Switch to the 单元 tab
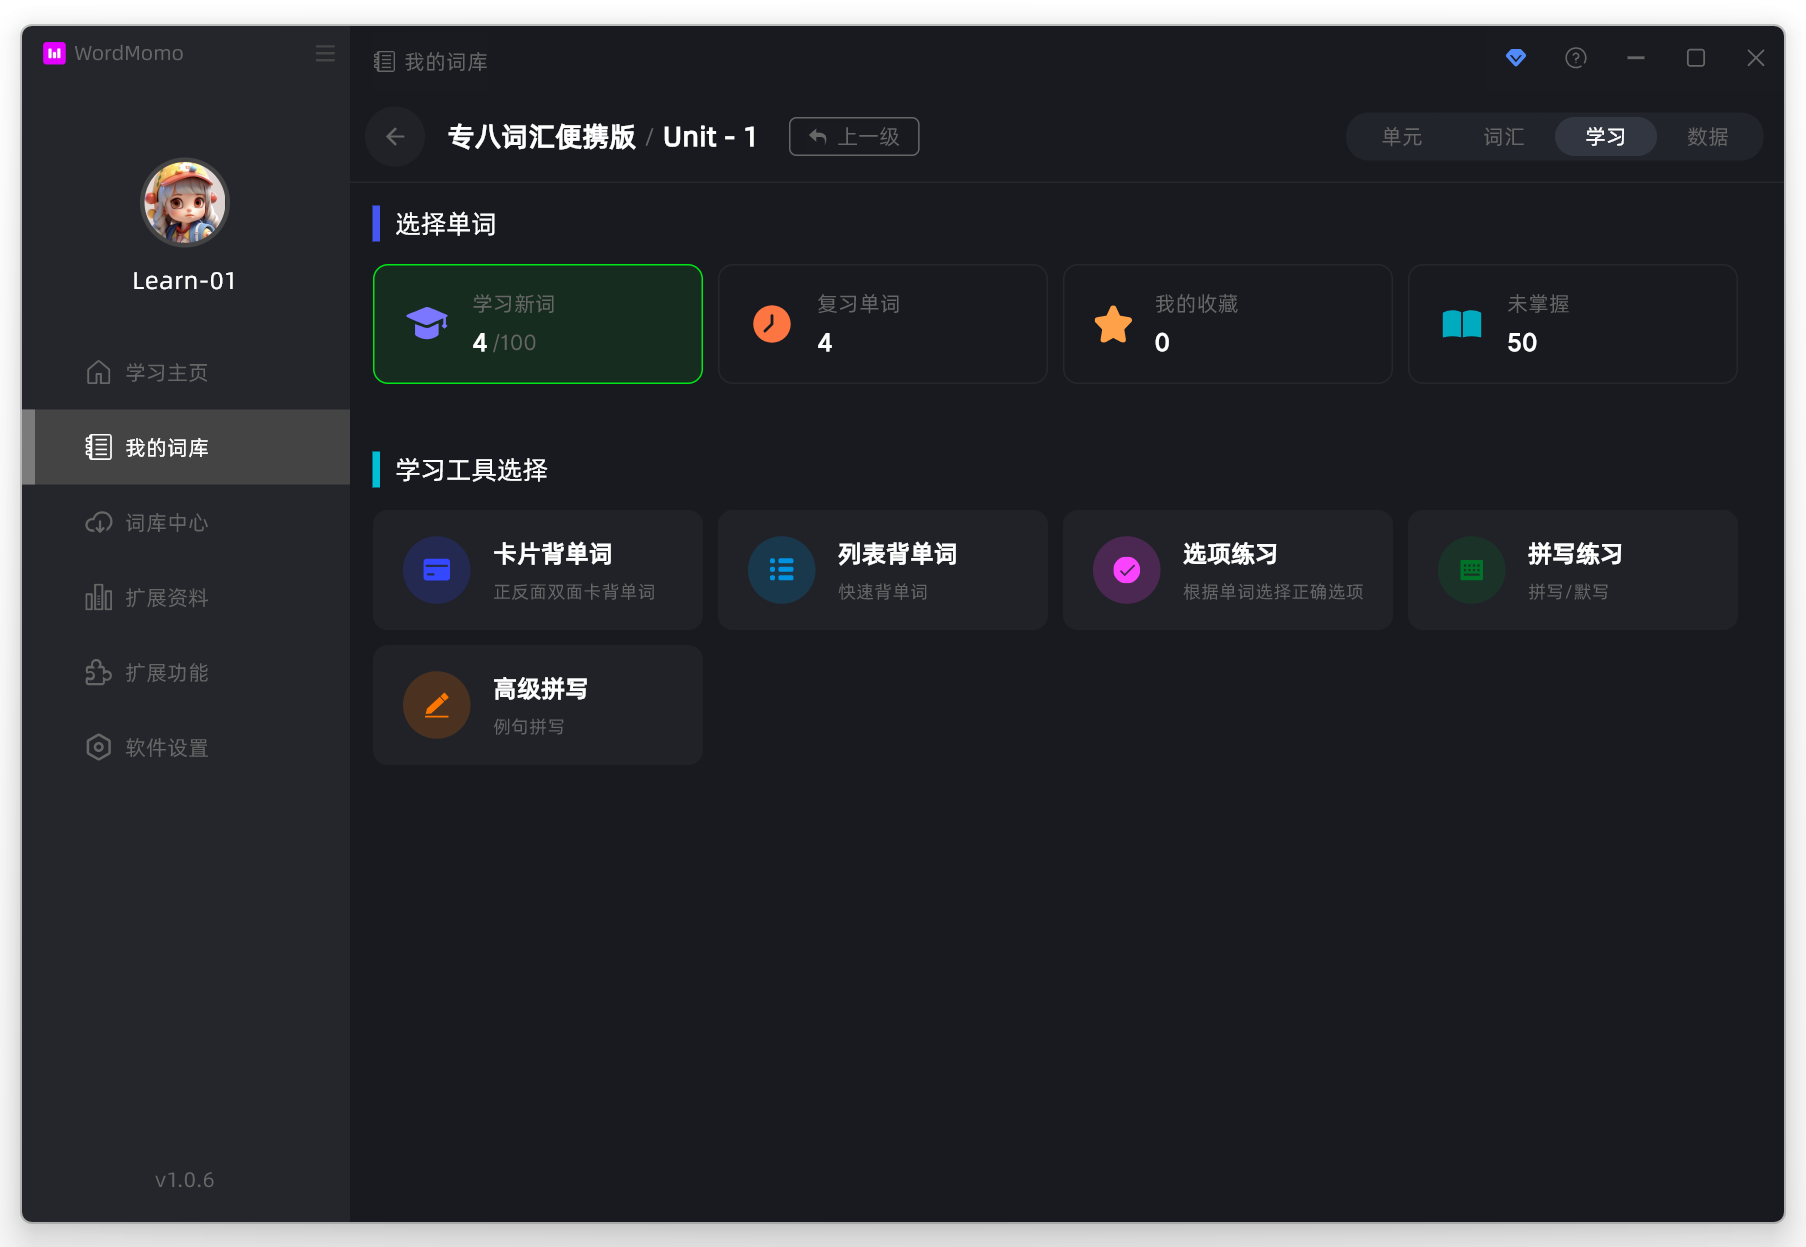Viewport: 1806px width, 1247px height. (x=1401, y=137)
